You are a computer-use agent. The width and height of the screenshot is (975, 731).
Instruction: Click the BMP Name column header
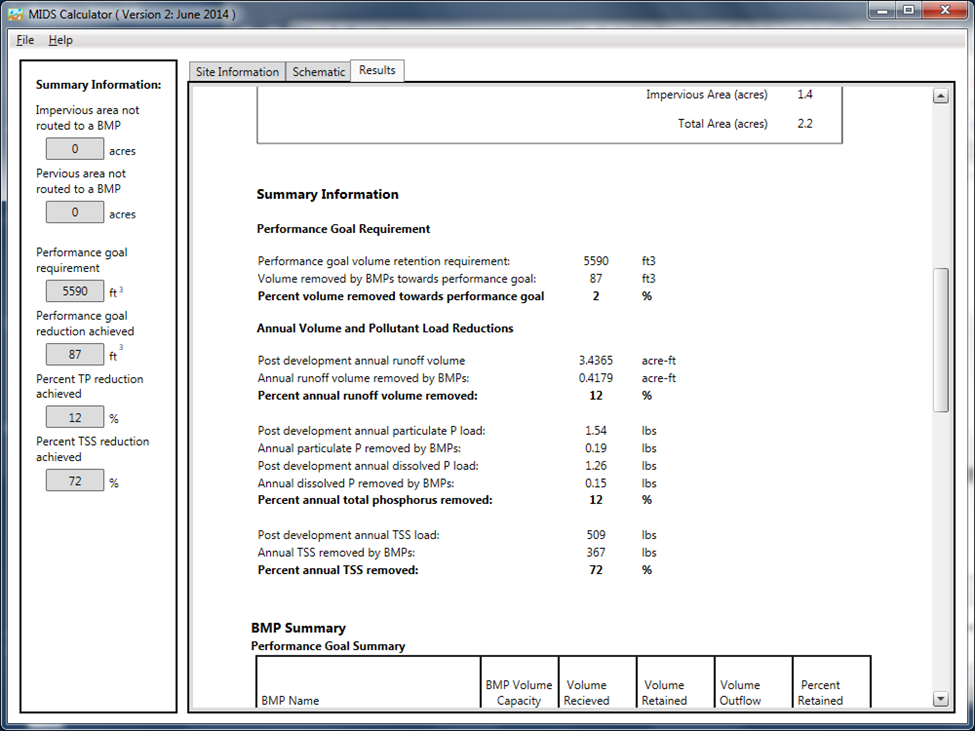tap(289, 701)
